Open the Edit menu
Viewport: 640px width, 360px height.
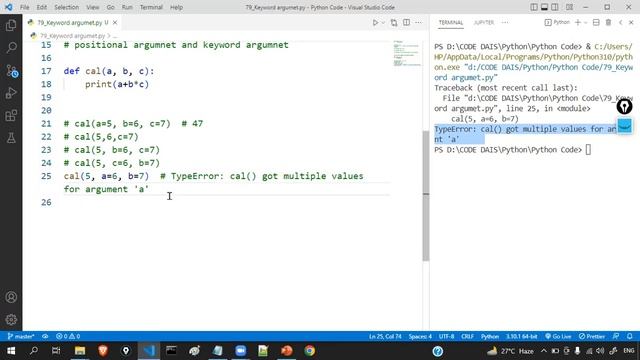click(42, 7)
